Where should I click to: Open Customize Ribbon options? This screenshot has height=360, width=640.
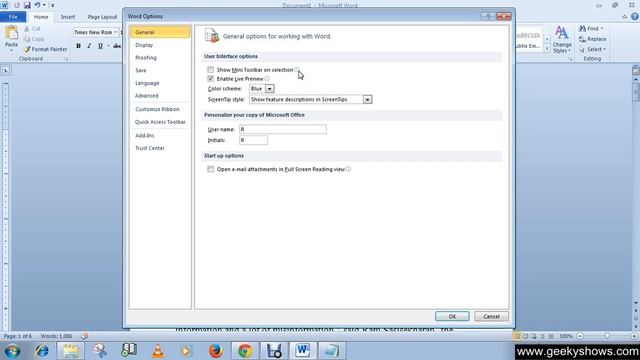click(160, 109)
